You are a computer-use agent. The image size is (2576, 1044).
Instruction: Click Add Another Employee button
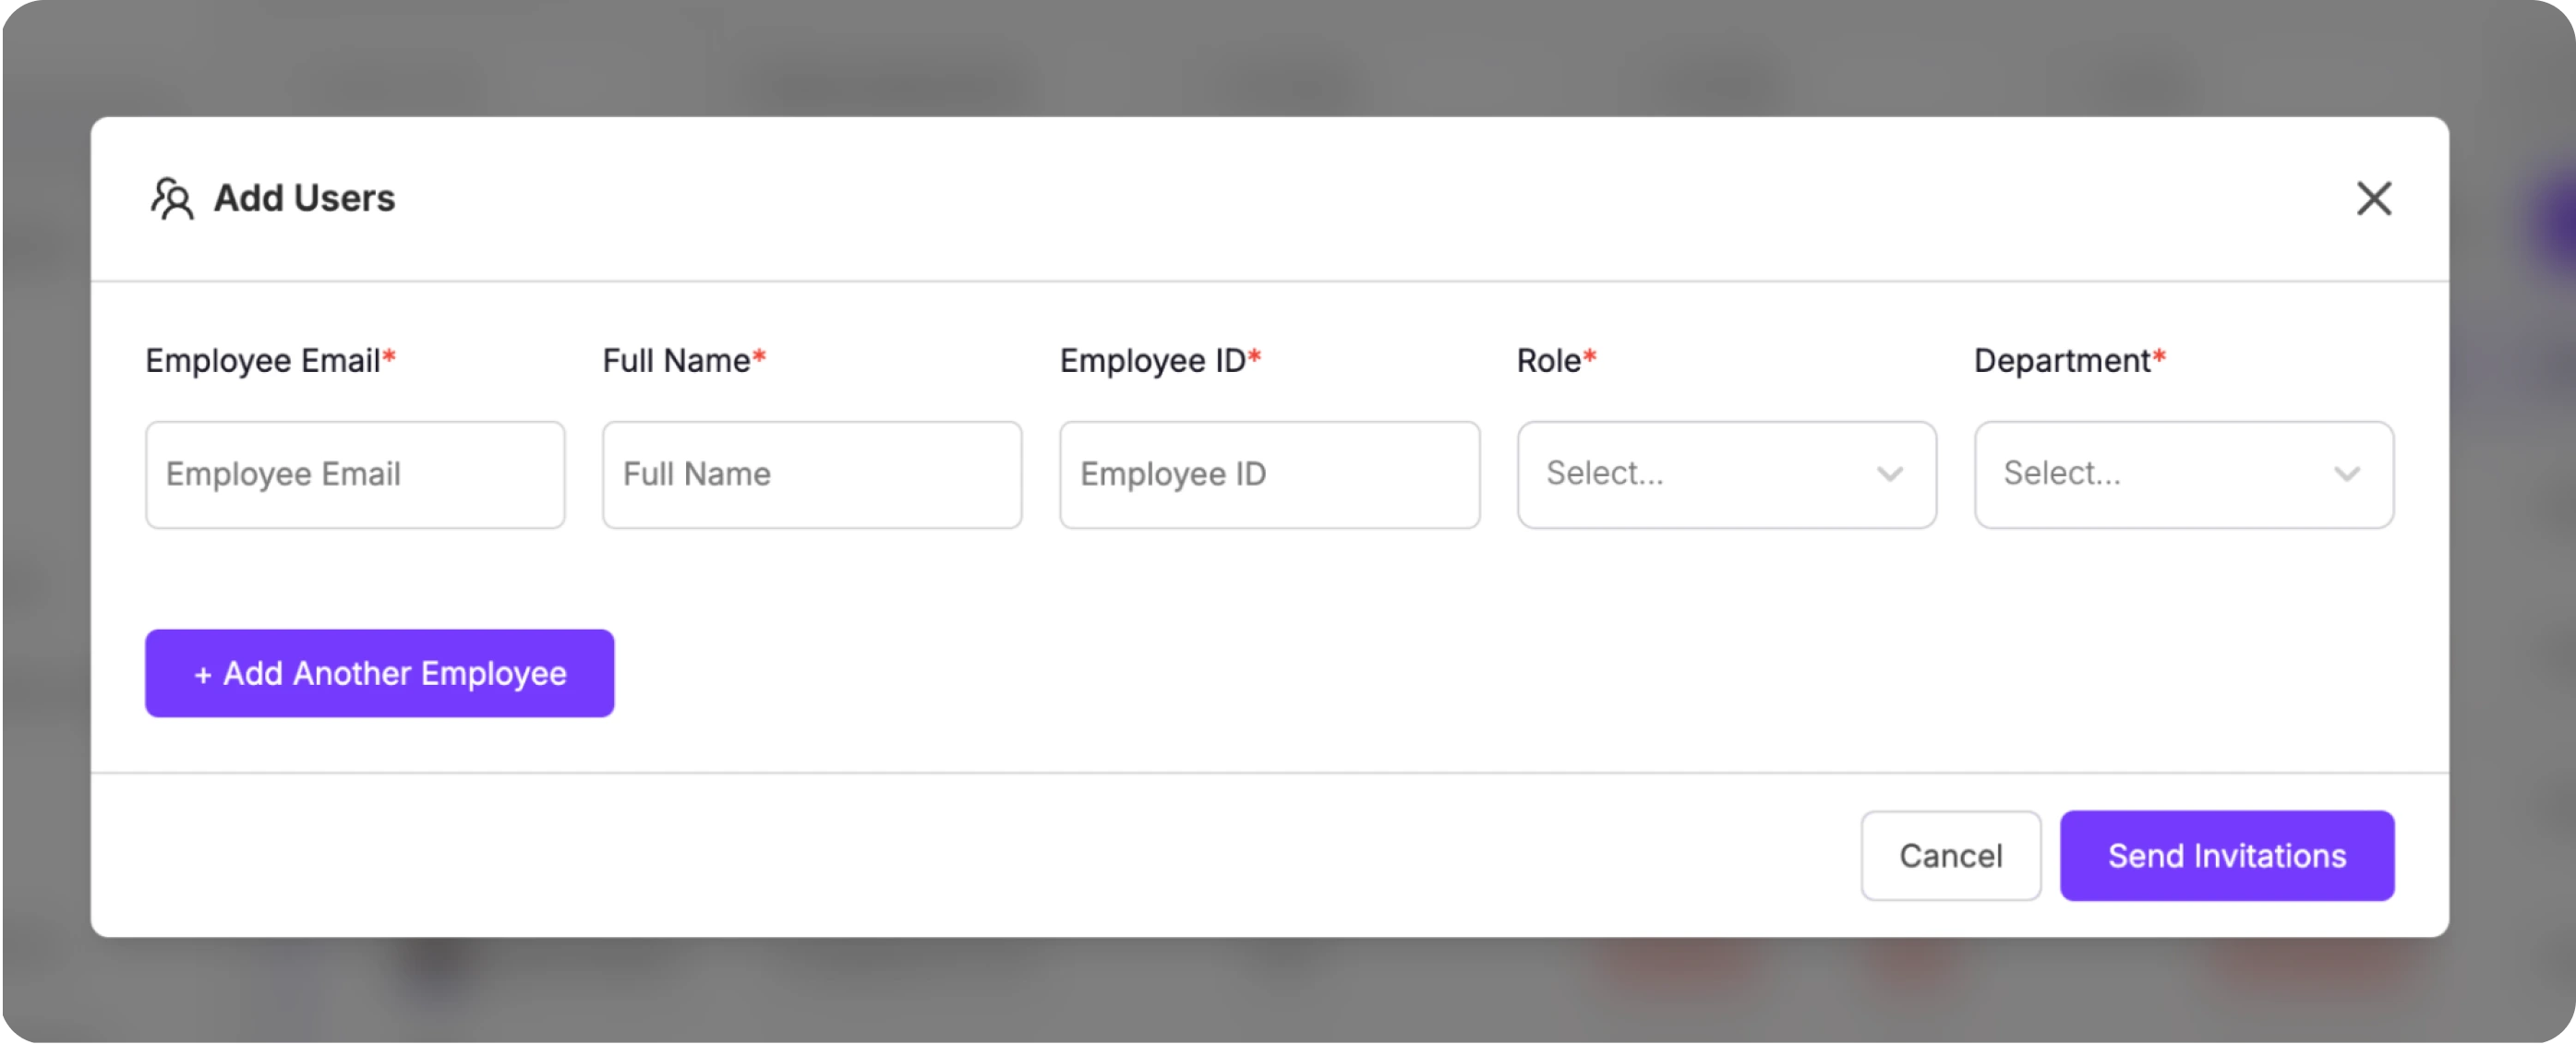pos(380,673)
